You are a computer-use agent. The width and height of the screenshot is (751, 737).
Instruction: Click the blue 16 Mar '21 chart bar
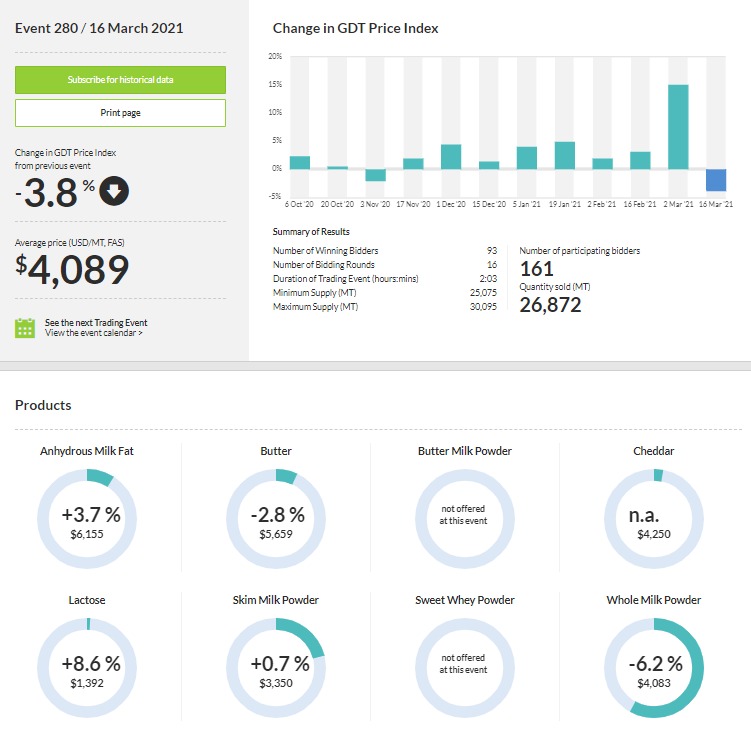716,180
